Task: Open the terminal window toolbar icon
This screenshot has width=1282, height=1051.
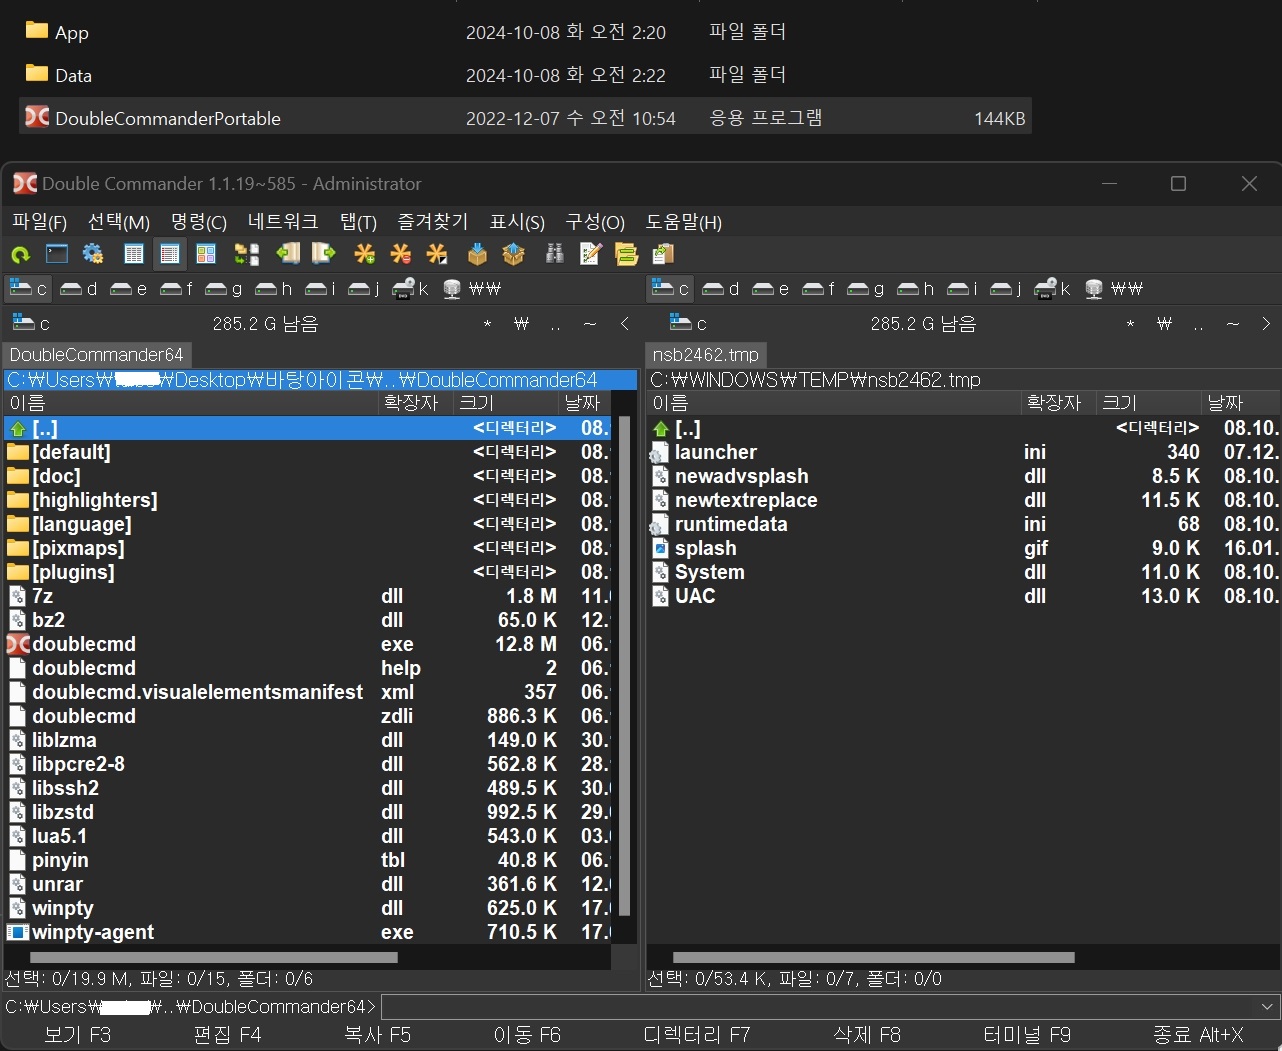Action: 57,254
